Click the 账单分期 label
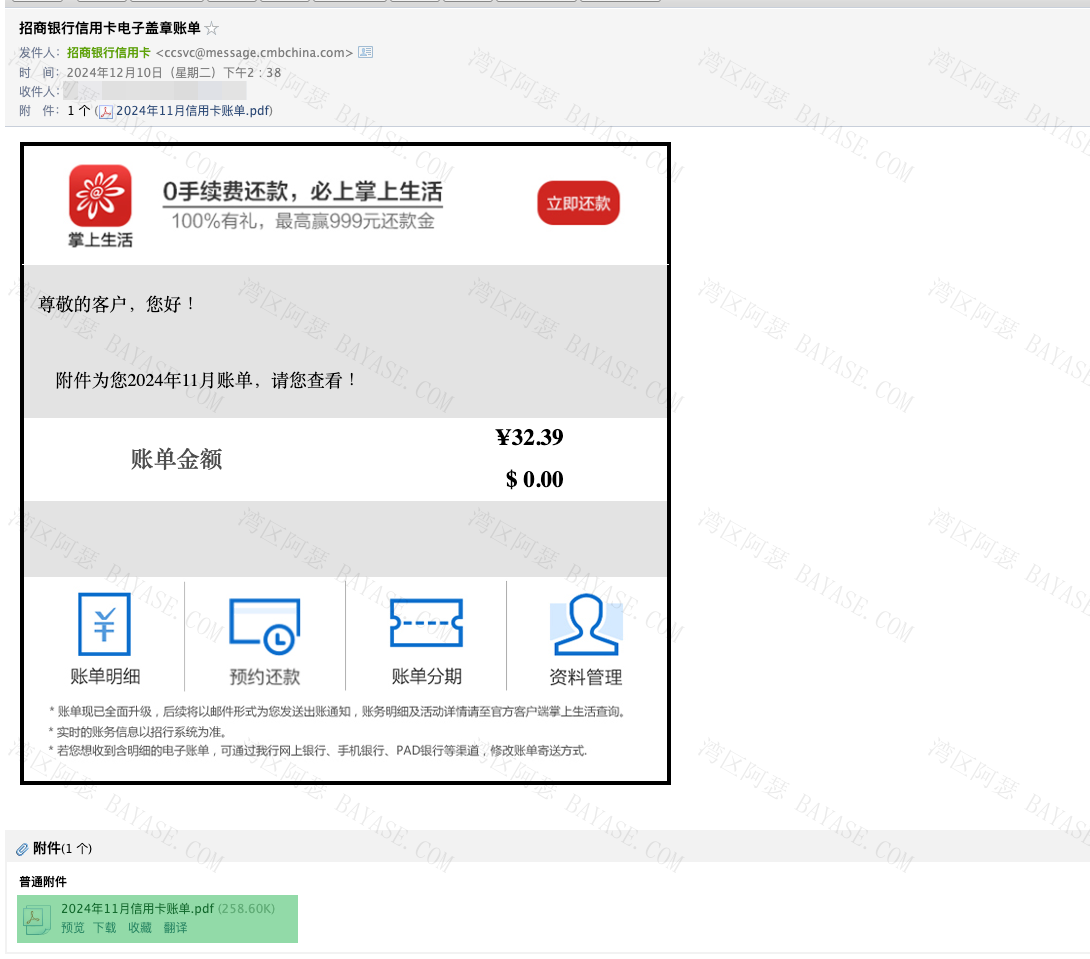The image size is (1090, 959). pos(426,676)
